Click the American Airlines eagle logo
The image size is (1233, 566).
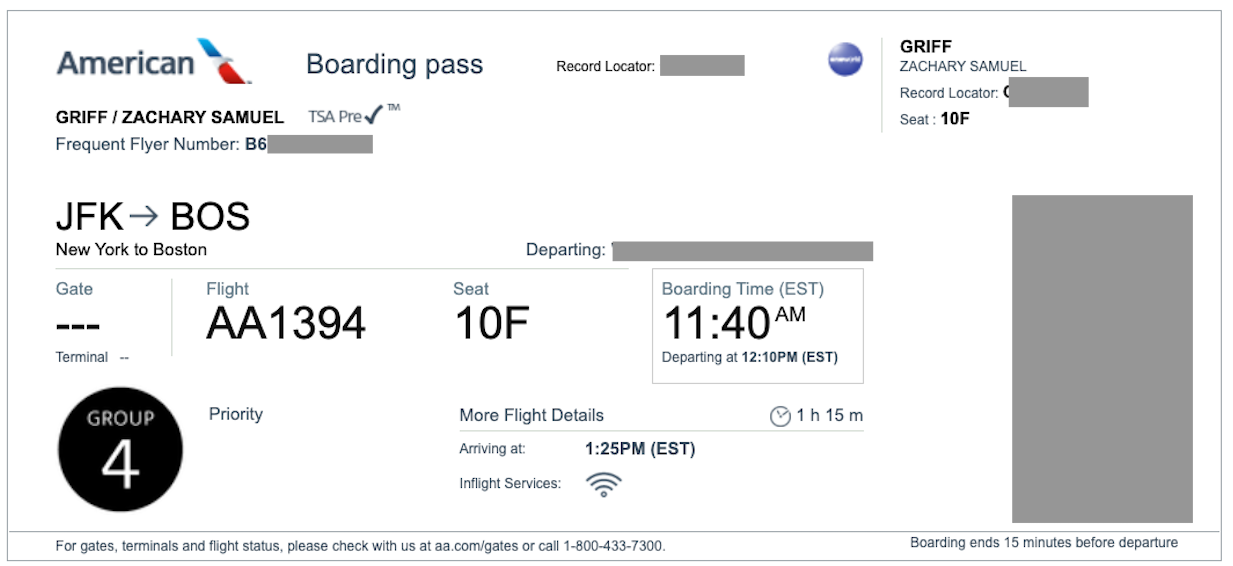224,60
